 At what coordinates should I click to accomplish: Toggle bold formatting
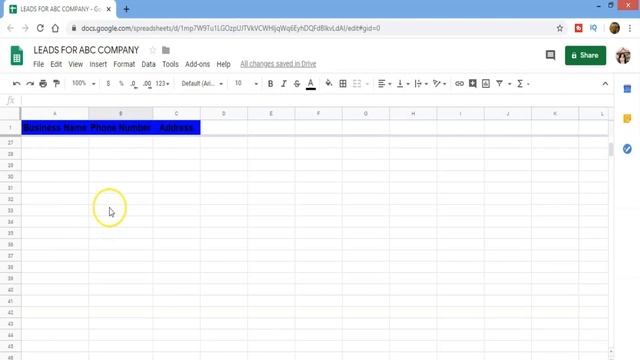pyautogui.click(x=270, y=84)
